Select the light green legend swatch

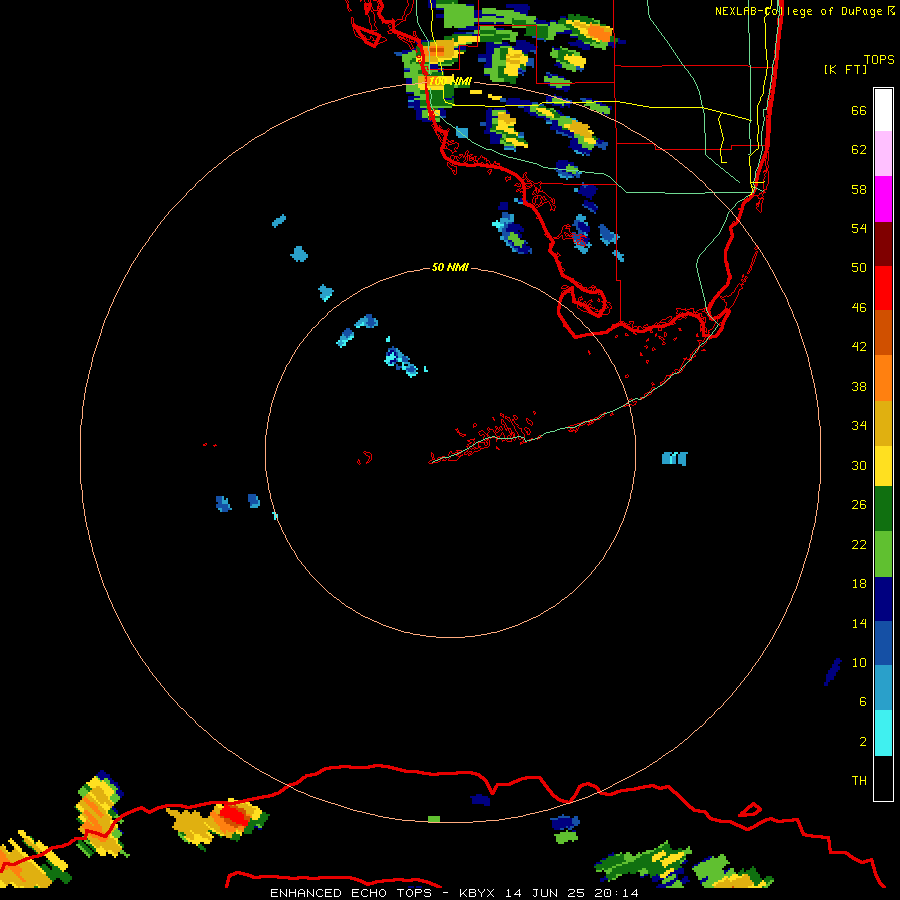point(883,554)
